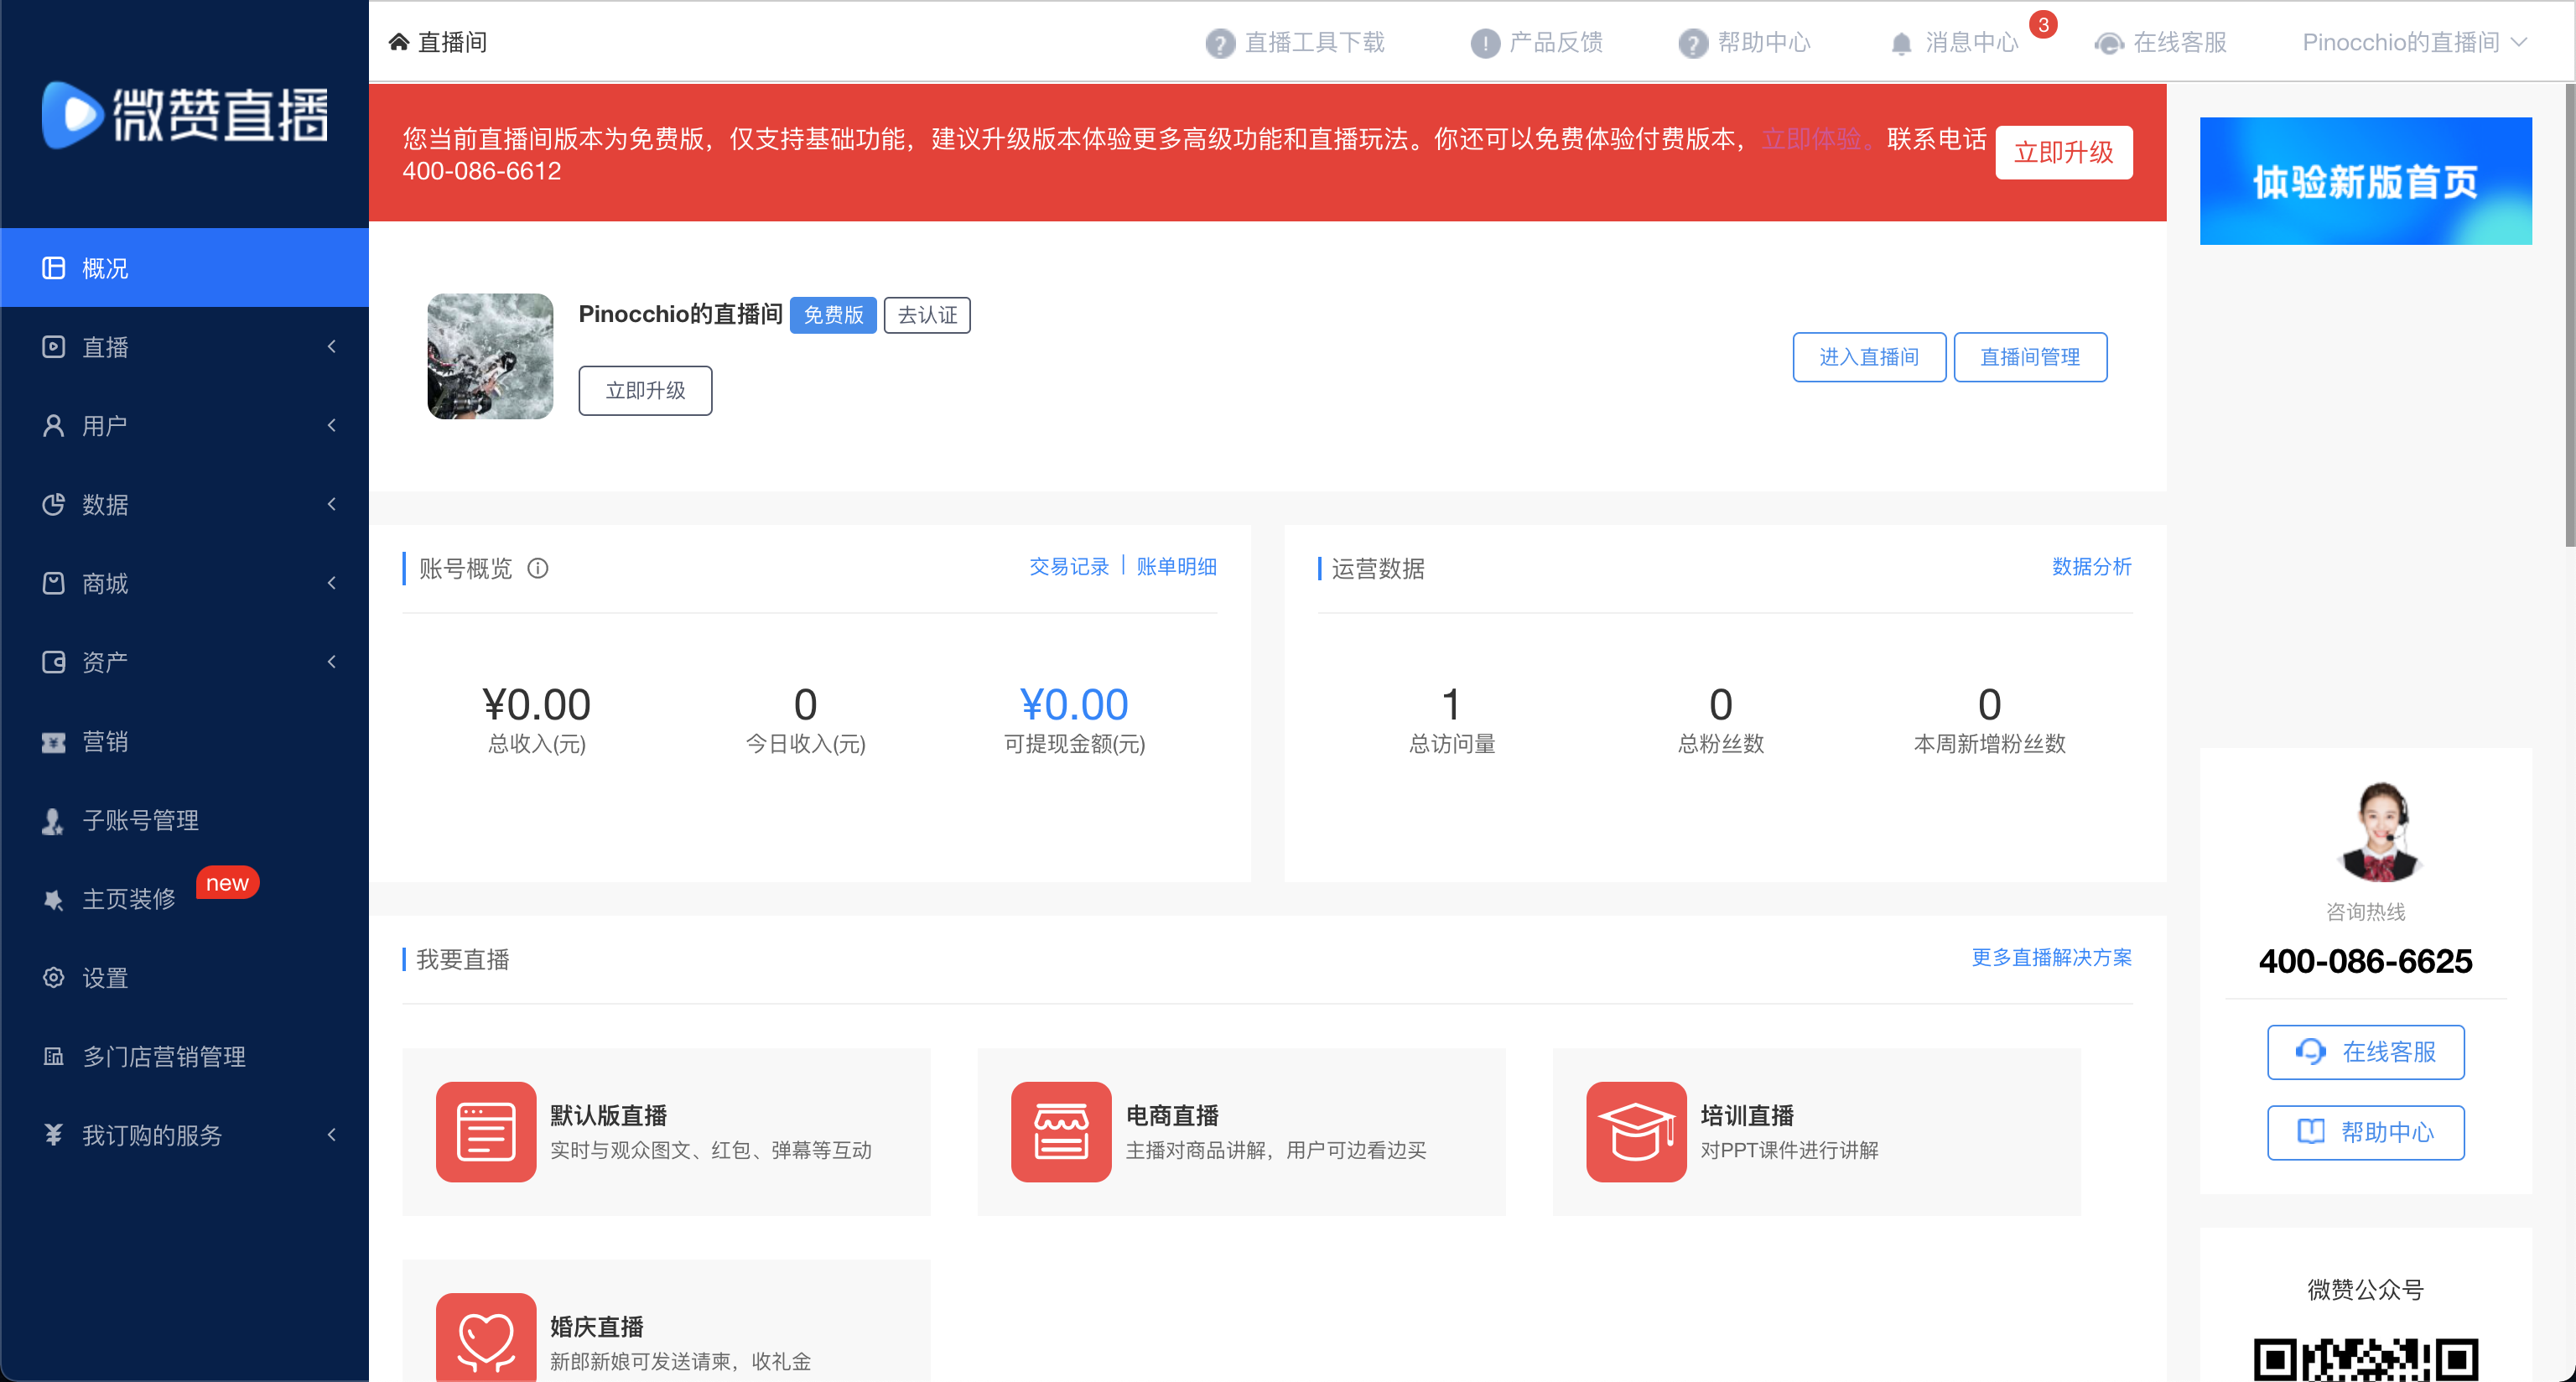The width and height of the screenshot is (2576, 1382).
Task: Select the 商城 icon in the sidebar
Action: tap(53, 583)
